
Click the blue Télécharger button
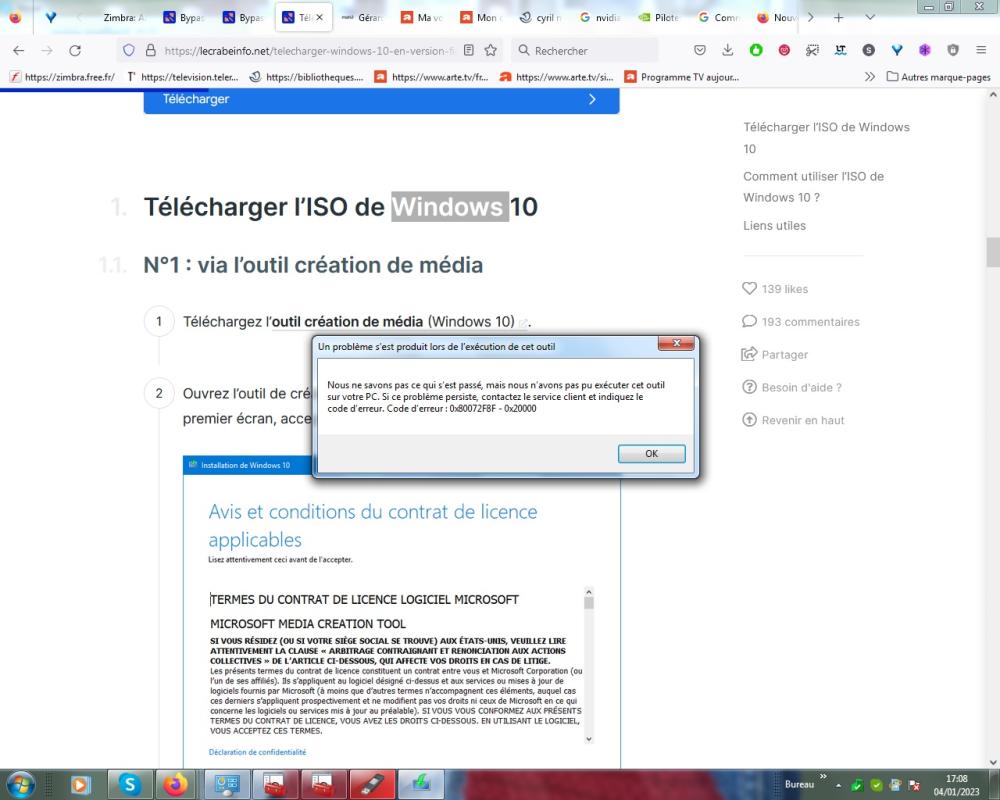point(381,99)
